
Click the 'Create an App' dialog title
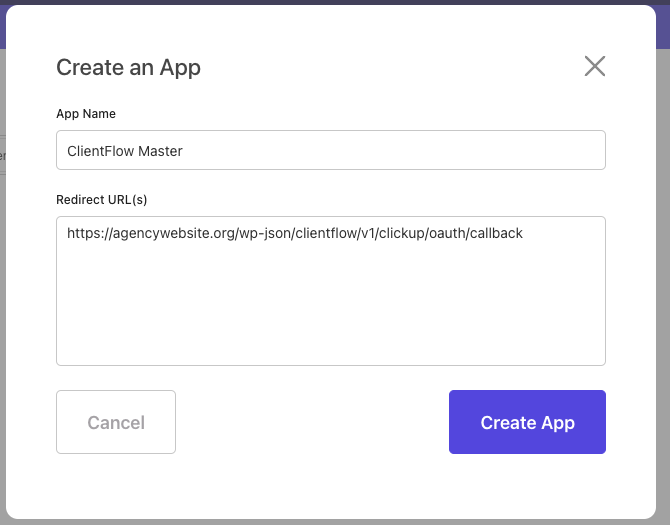[x=128, y=67]
